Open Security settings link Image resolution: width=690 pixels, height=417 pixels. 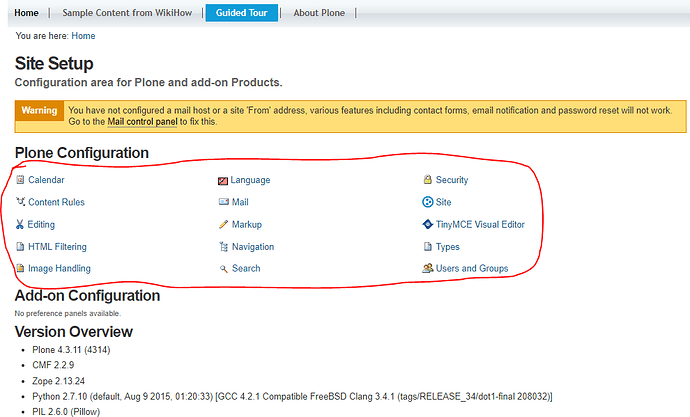452,180
